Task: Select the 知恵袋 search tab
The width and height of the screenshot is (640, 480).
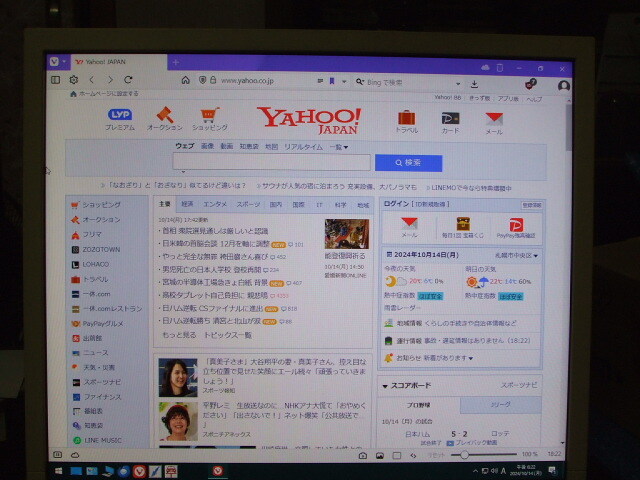Action: [x=249, y=146]
